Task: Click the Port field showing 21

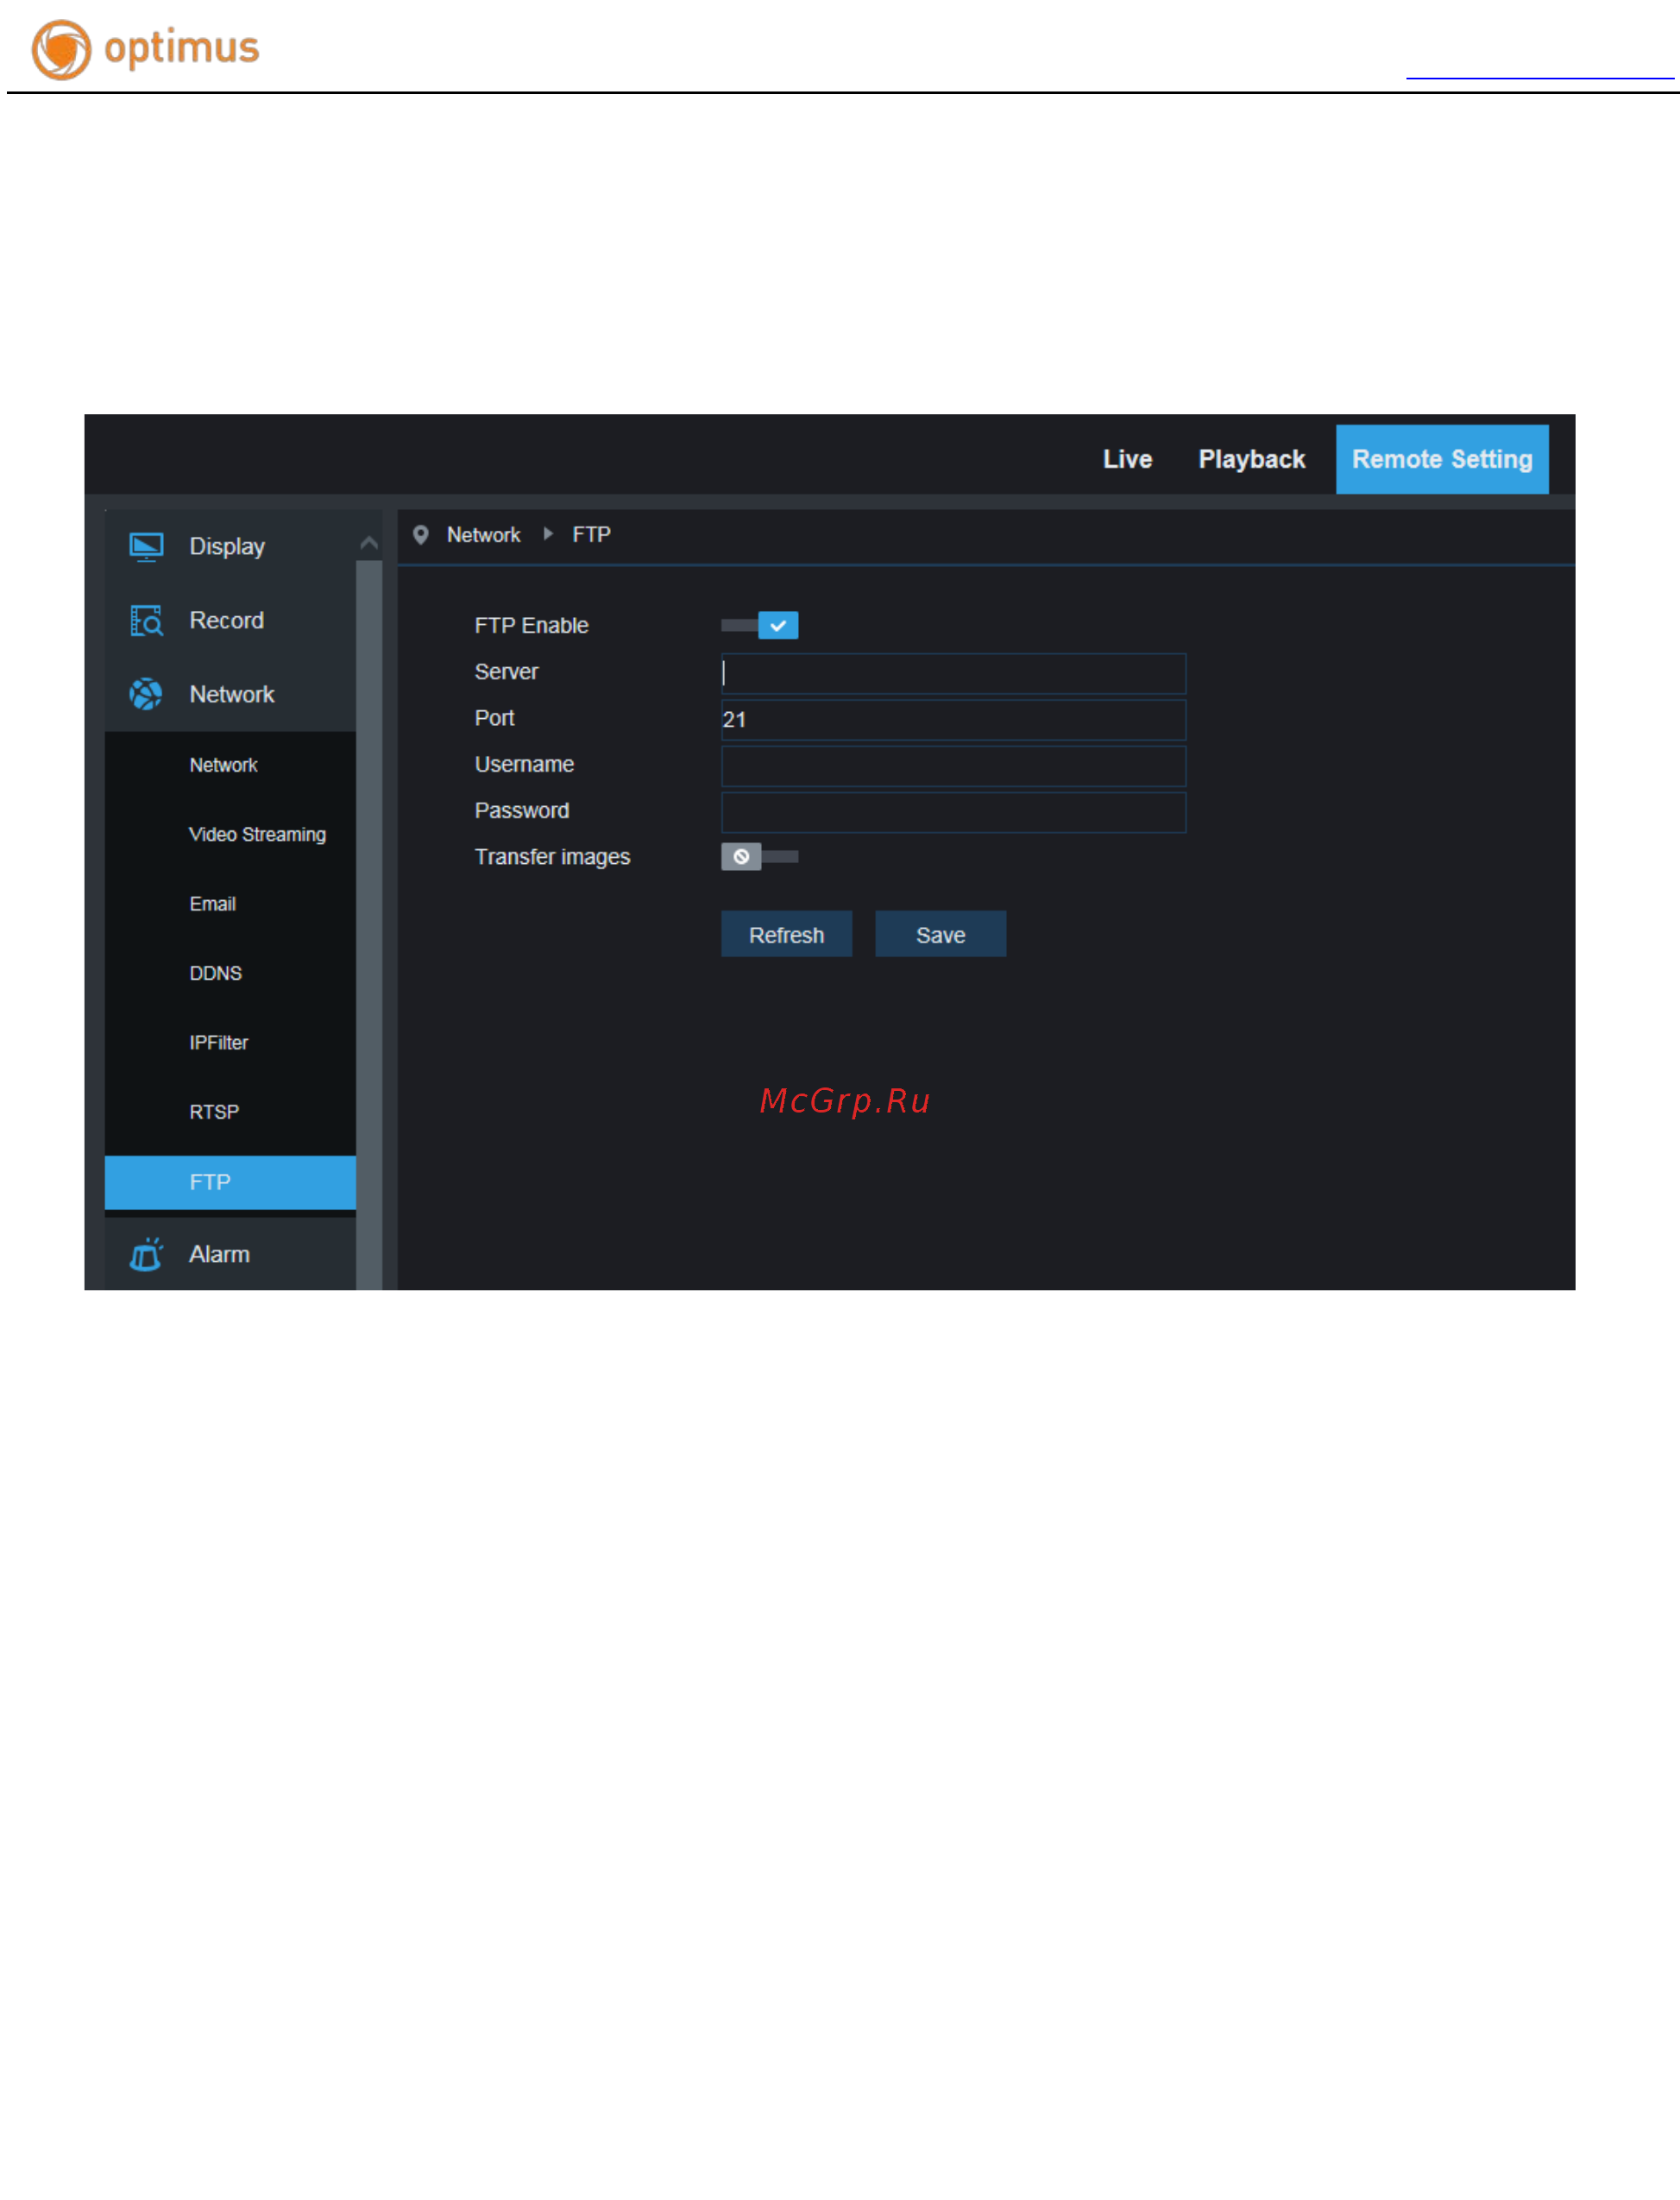Action: [x=953, y=720]
